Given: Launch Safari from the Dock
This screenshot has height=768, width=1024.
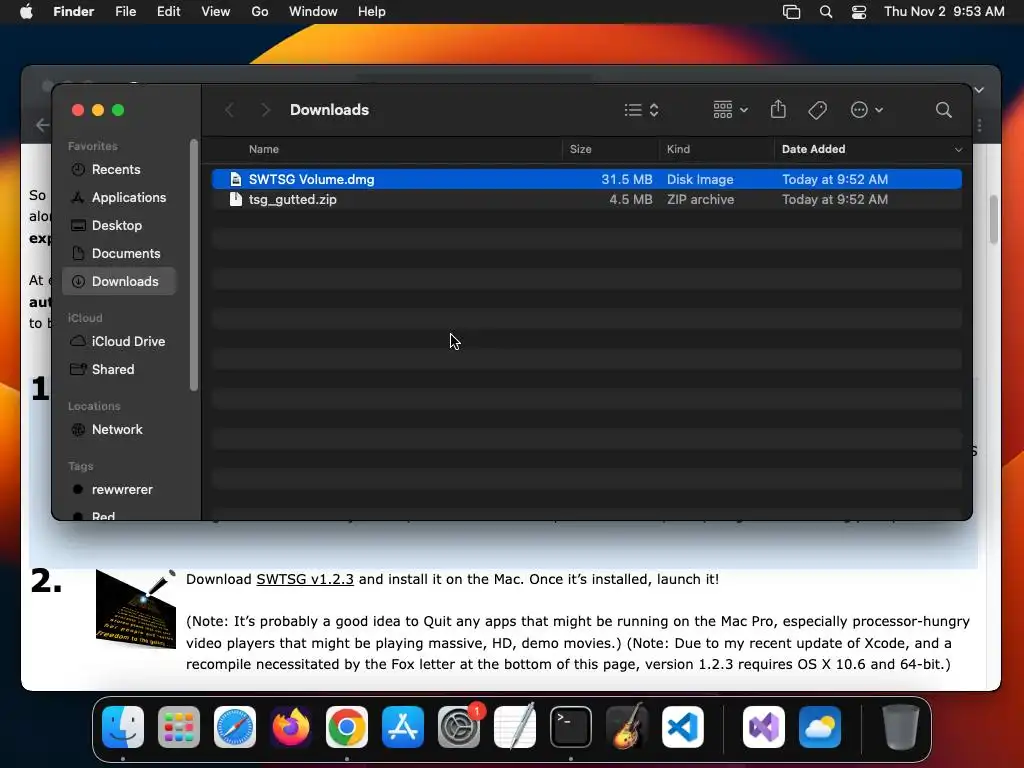Looking at the screenshot, I should (235, 727).
